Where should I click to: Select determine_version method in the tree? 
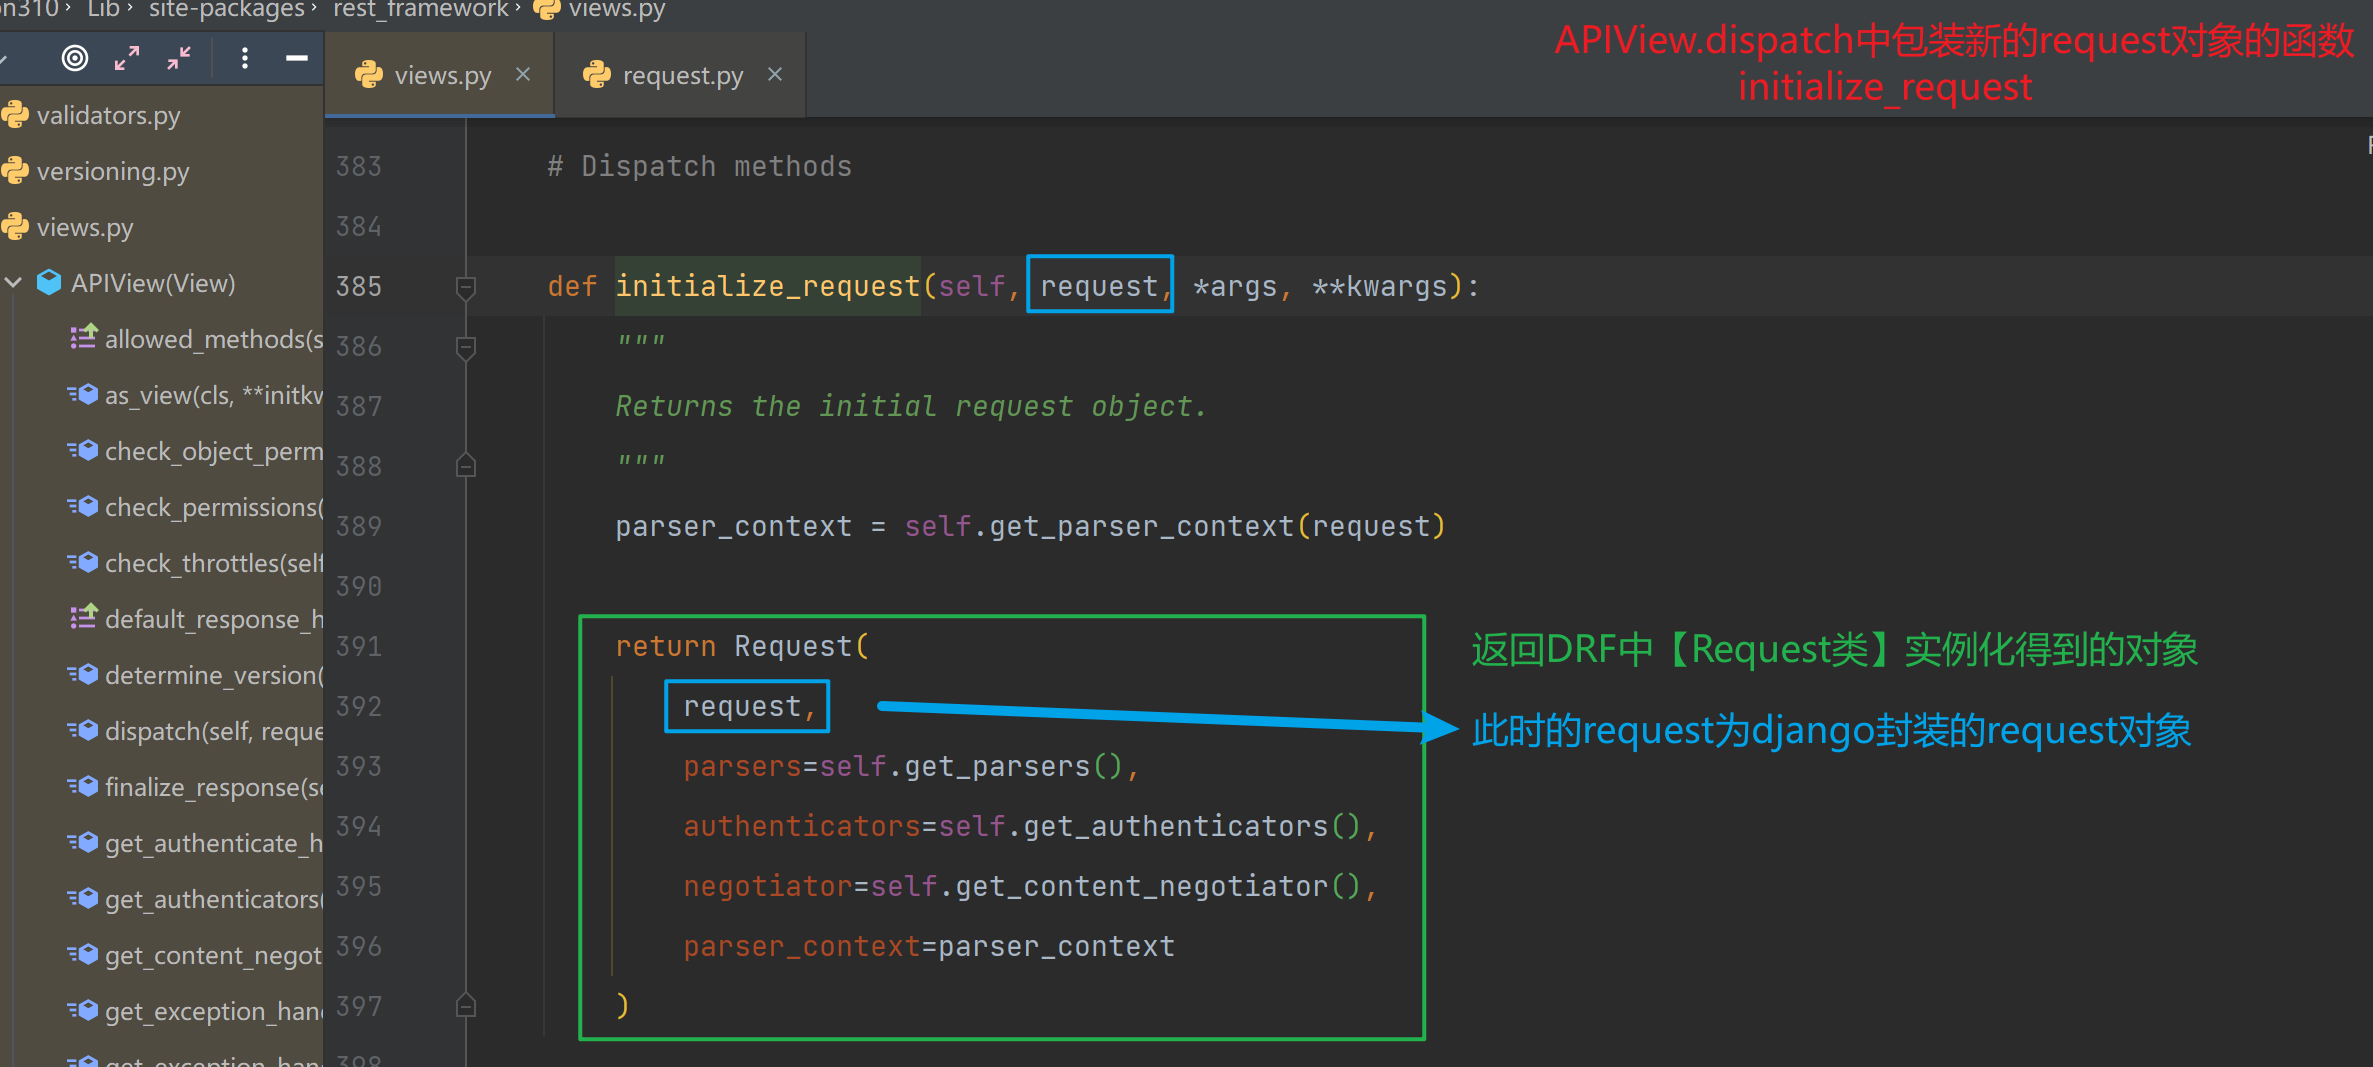tap(214, 675)
